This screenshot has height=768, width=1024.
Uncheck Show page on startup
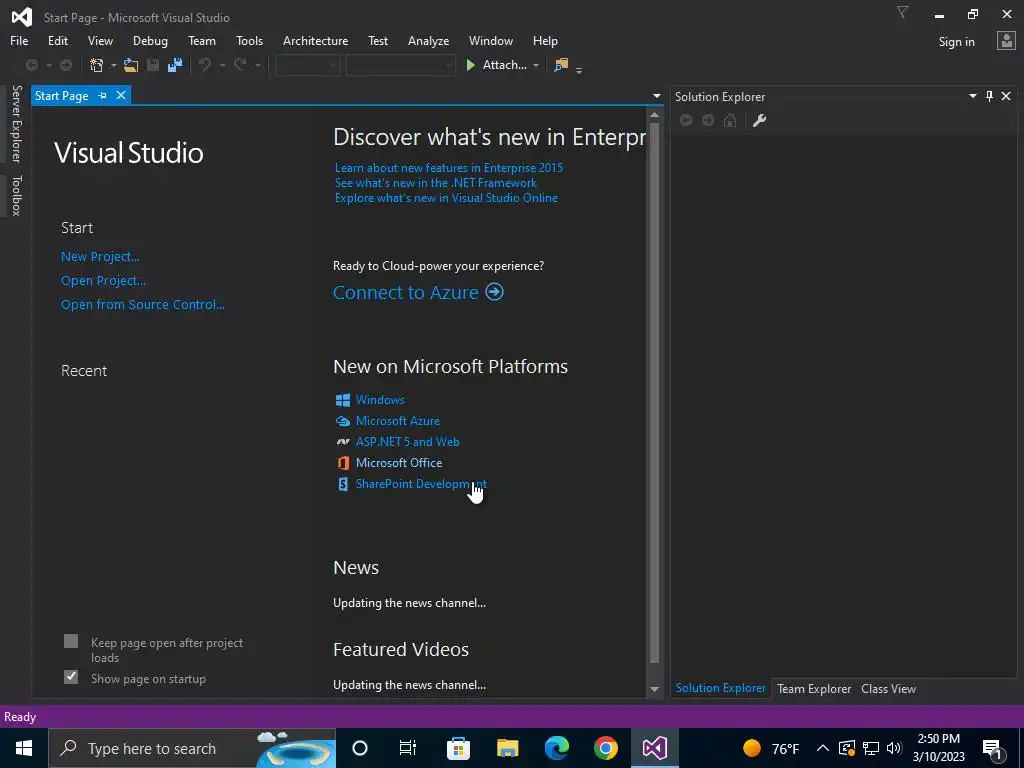71,677
